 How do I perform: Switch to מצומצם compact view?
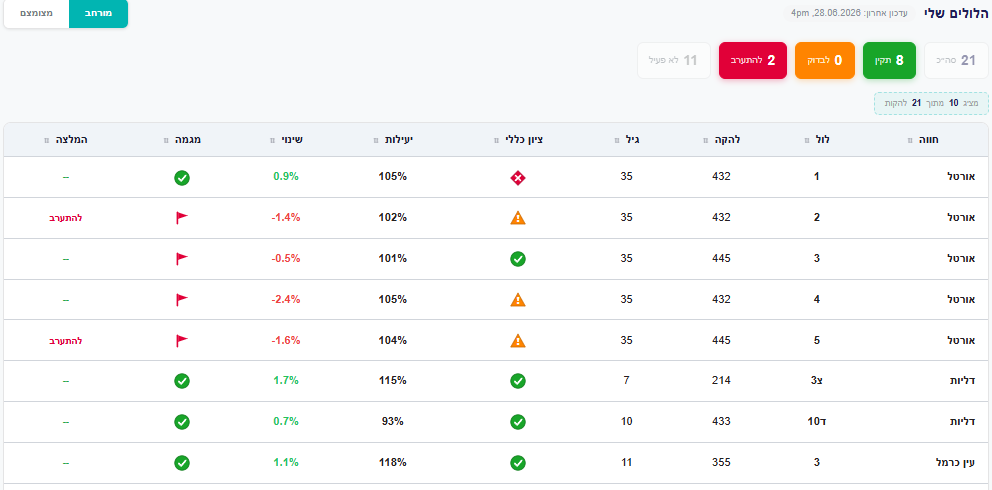[x=37, y=14]
